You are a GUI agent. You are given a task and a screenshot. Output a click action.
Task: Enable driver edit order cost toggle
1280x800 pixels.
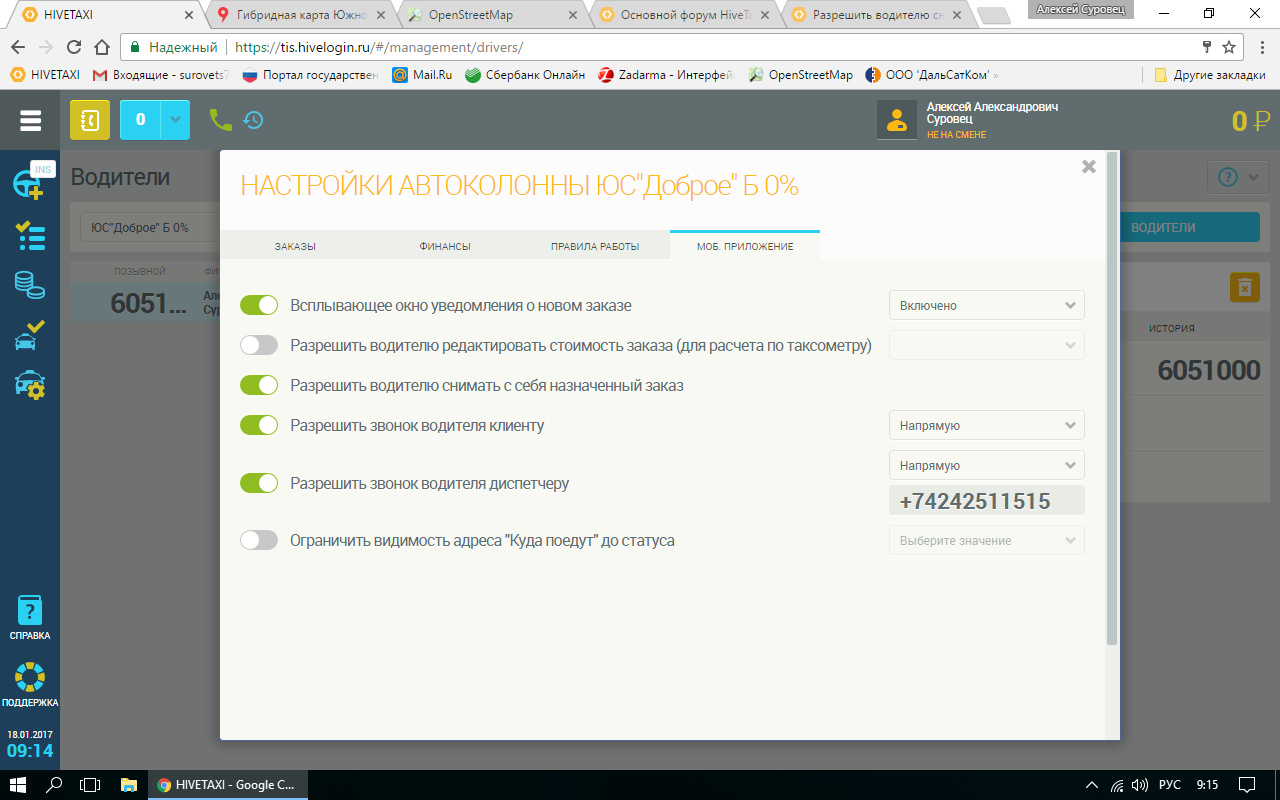[259, 346]
